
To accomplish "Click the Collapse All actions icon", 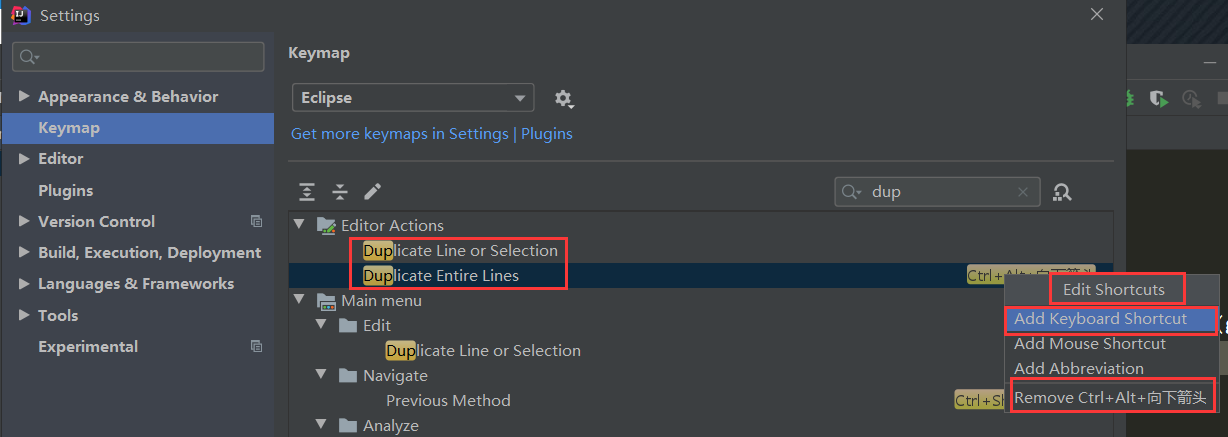I will coord(340,192).
